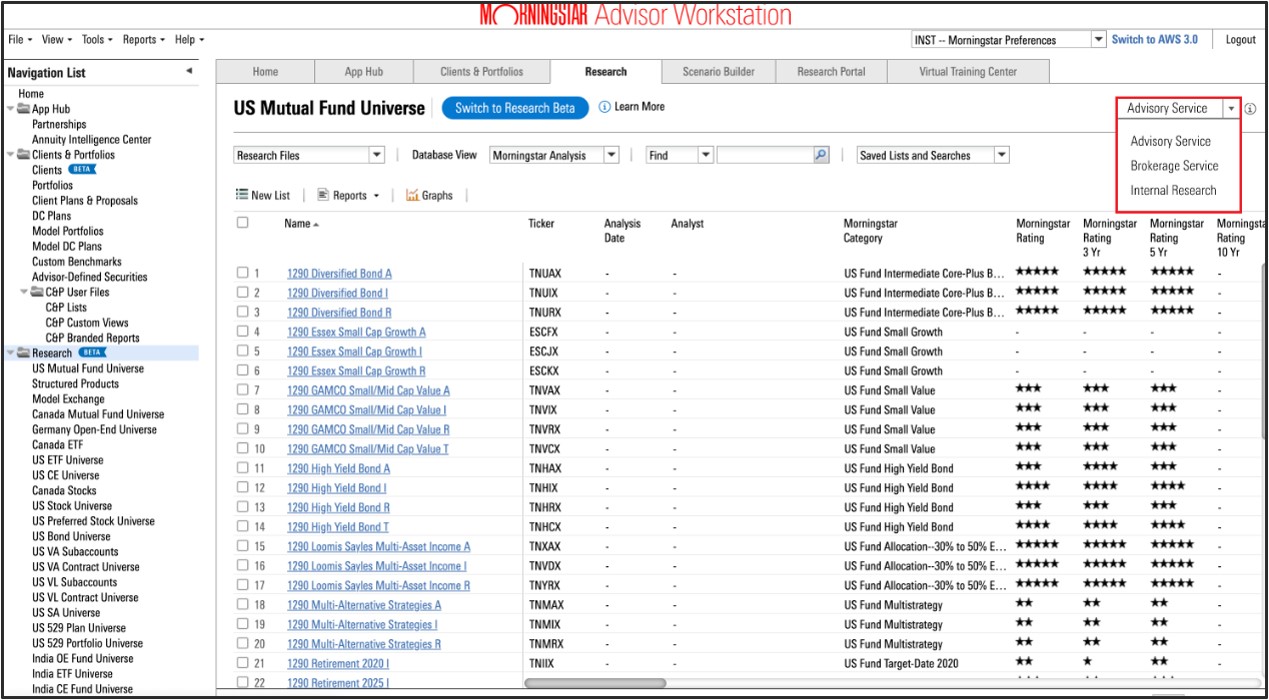Click the Logout link
Viewport: 1269px width, 700px height.
tap(1240, 40)
